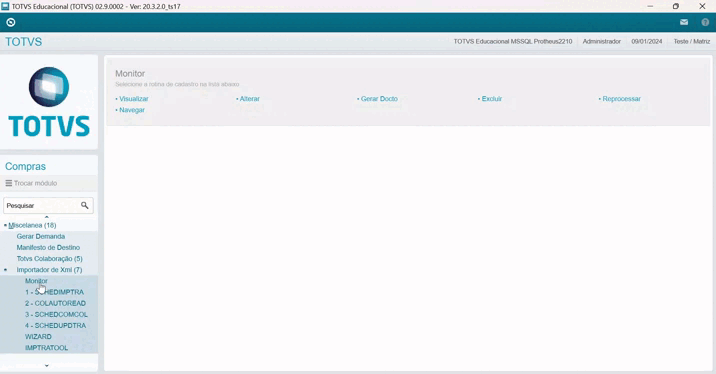
Task: Click the Visualizar link
Action: pyautogui.click(x=133, y=99)
